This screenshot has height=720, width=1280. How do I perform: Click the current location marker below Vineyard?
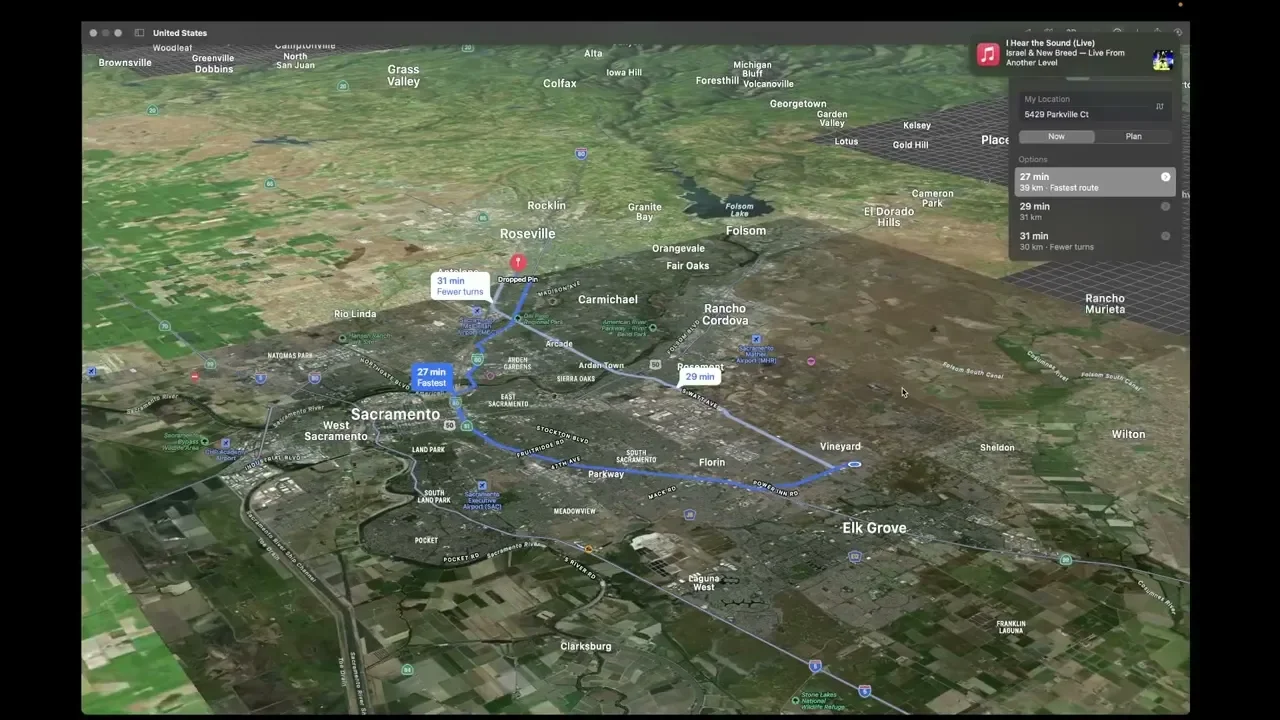click(x=854, y=464)
